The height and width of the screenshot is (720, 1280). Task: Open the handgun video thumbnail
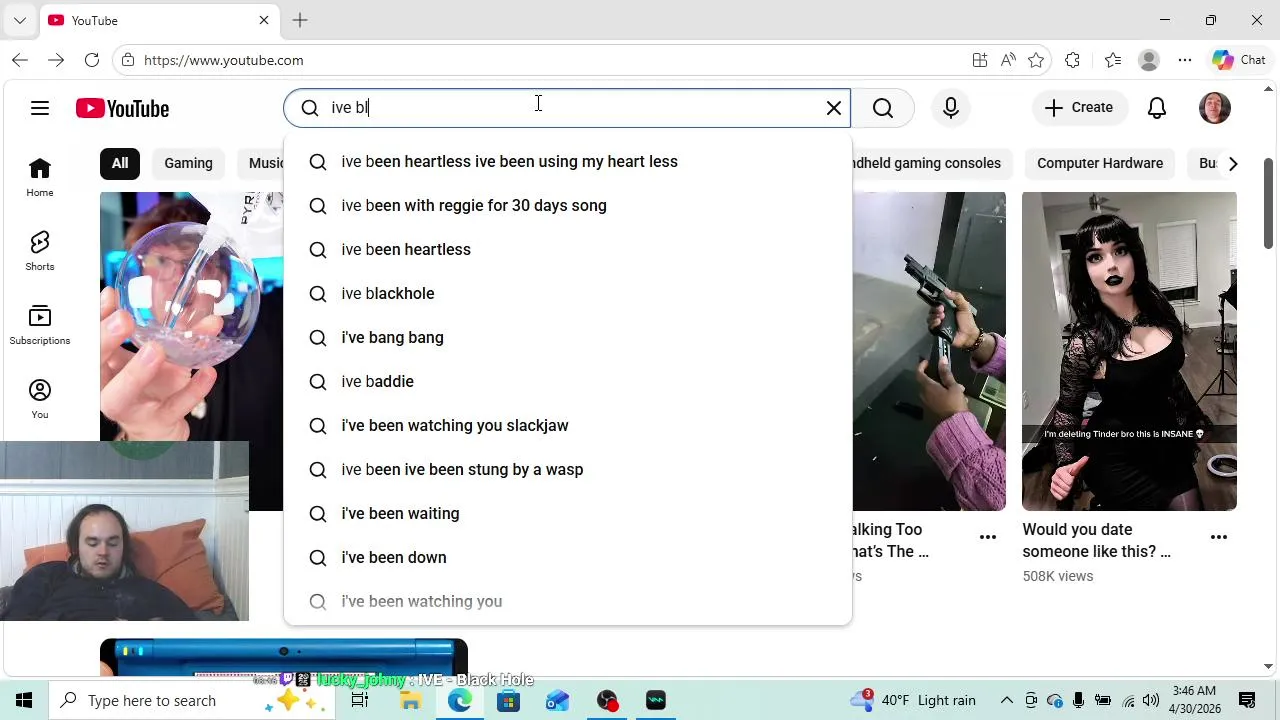(929, 351)
